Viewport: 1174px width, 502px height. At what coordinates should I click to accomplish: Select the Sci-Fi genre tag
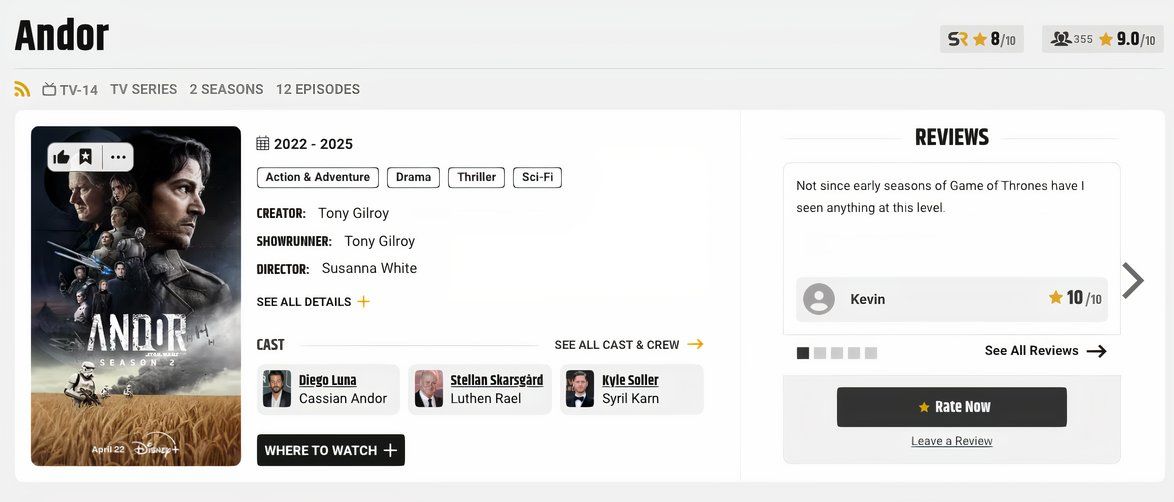point(537,177)
